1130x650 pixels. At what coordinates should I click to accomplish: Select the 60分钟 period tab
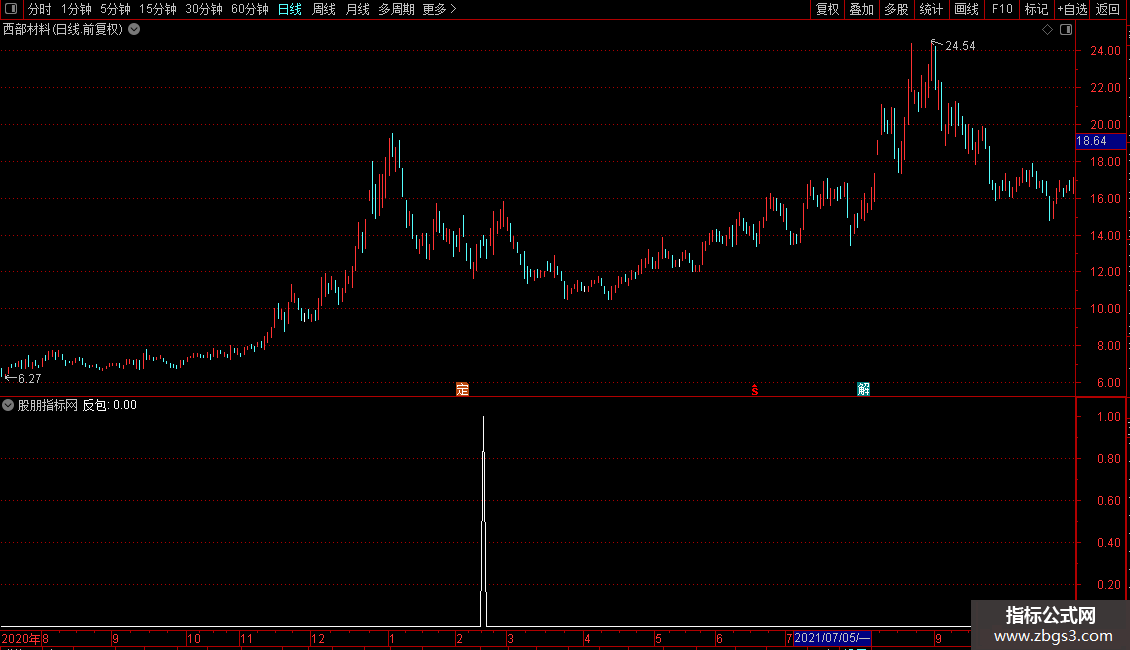click(x=250, y=9)
